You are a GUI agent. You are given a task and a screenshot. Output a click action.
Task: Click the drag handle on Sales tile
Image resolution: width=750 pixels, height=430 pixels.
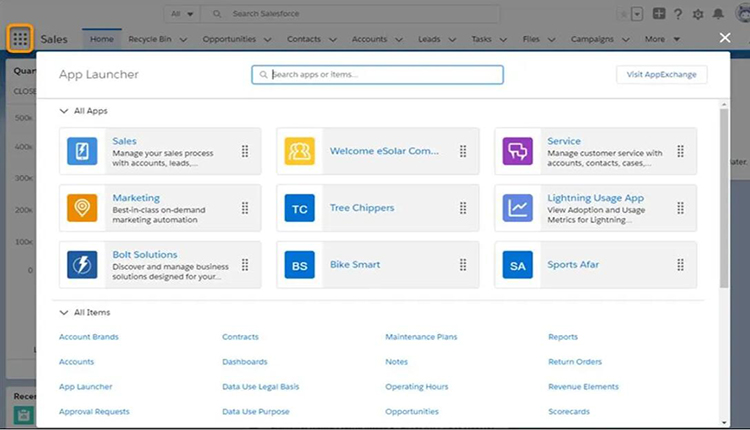[245, 151]
